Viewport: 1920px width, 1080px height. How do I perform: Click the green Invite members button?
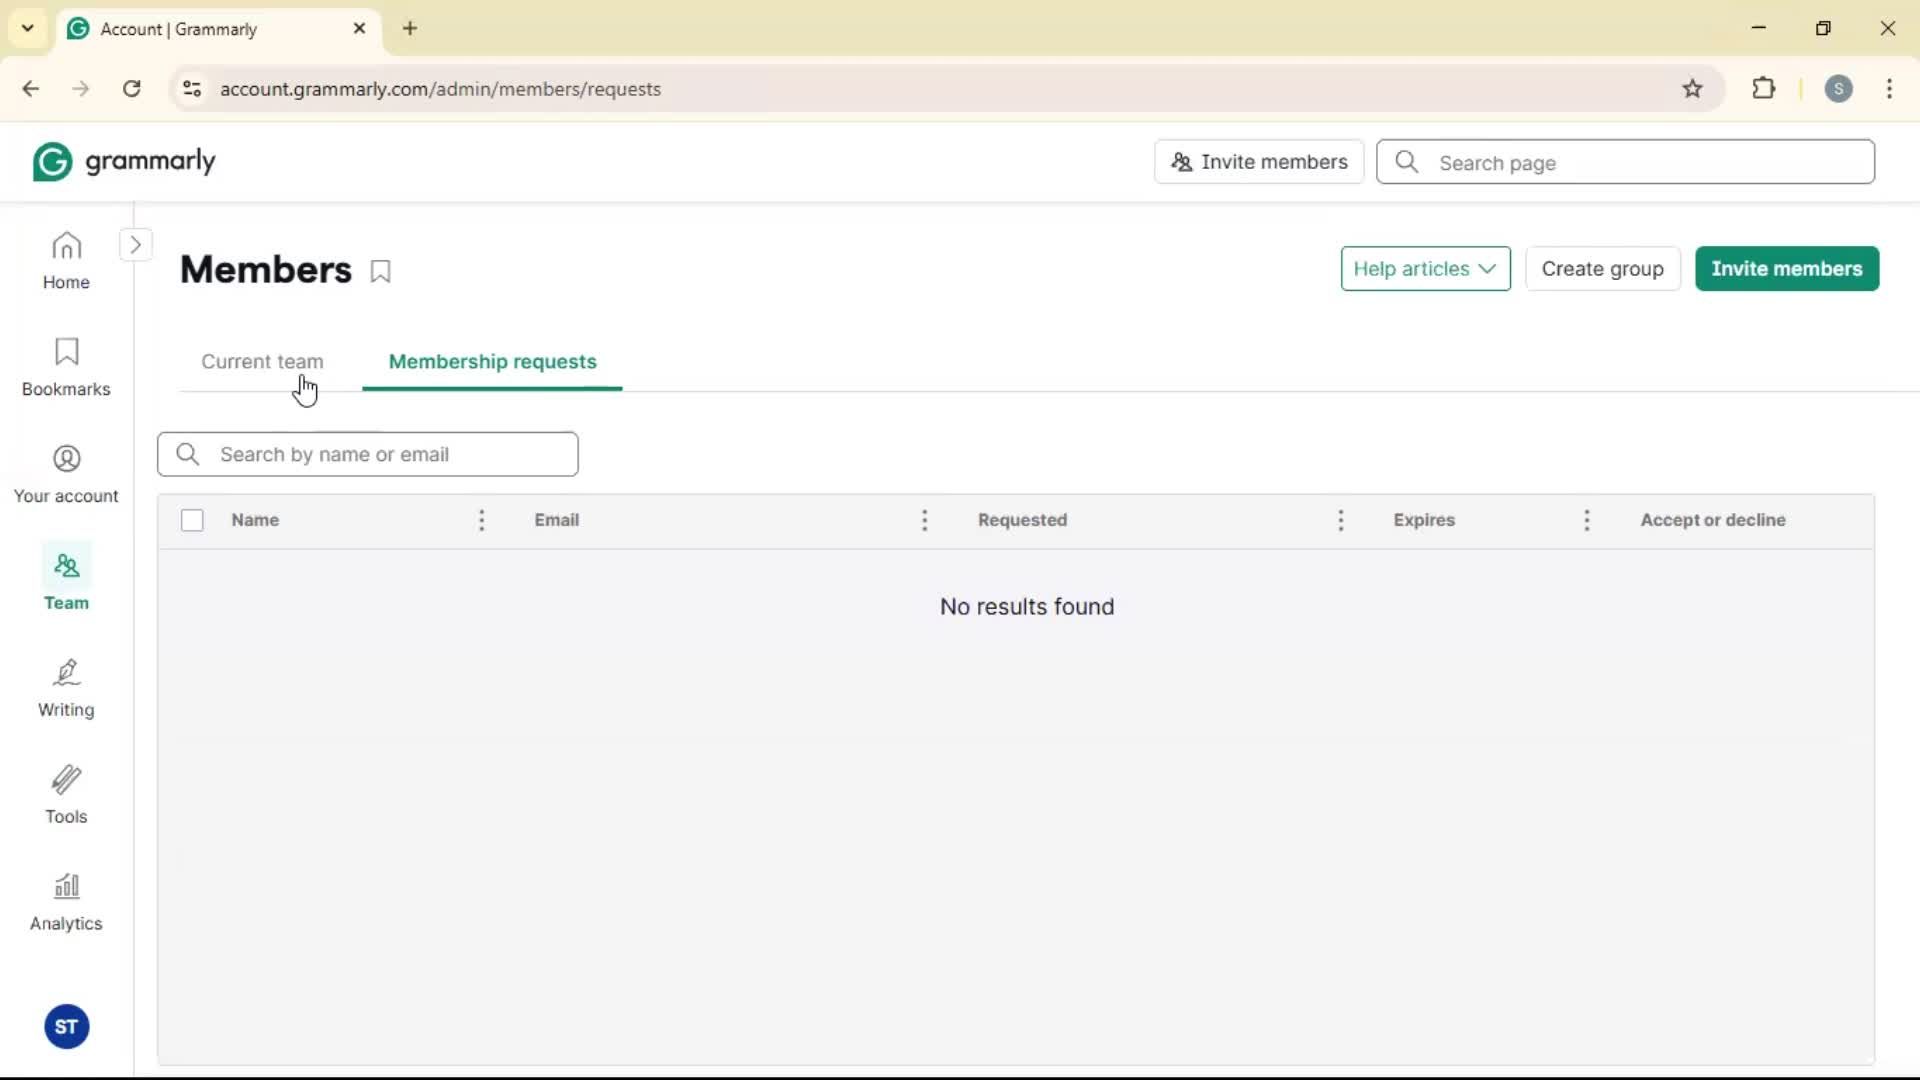pos(1786,269)
